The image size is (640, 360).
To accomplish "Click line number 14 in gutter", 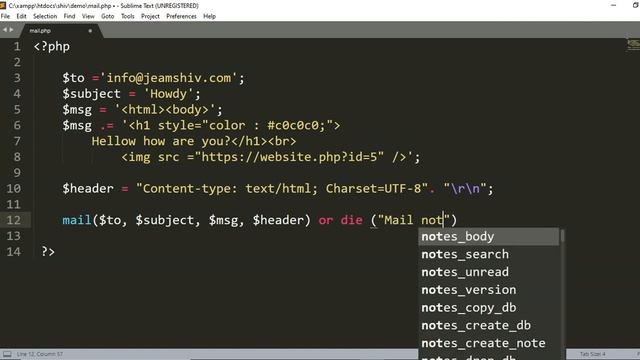I will click(x=13, y=252).
